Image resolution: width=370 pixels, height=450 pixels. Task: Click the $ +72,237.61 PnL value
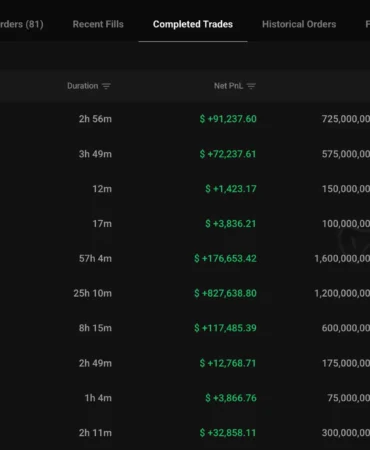pyautogui.click(x=228, y=154)
